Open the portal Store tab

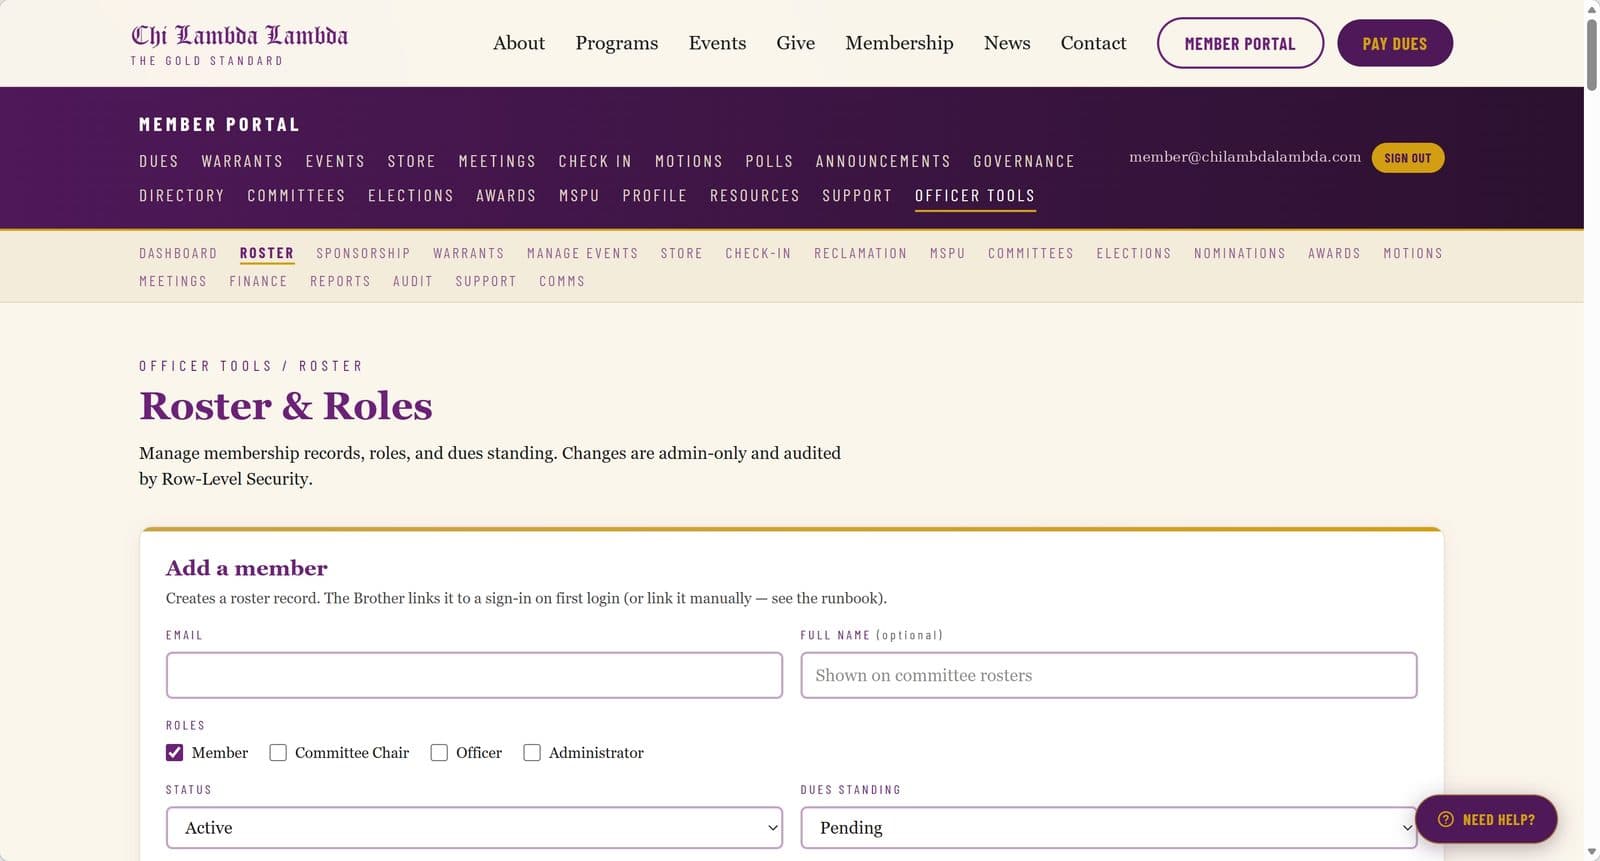(412, 161)
